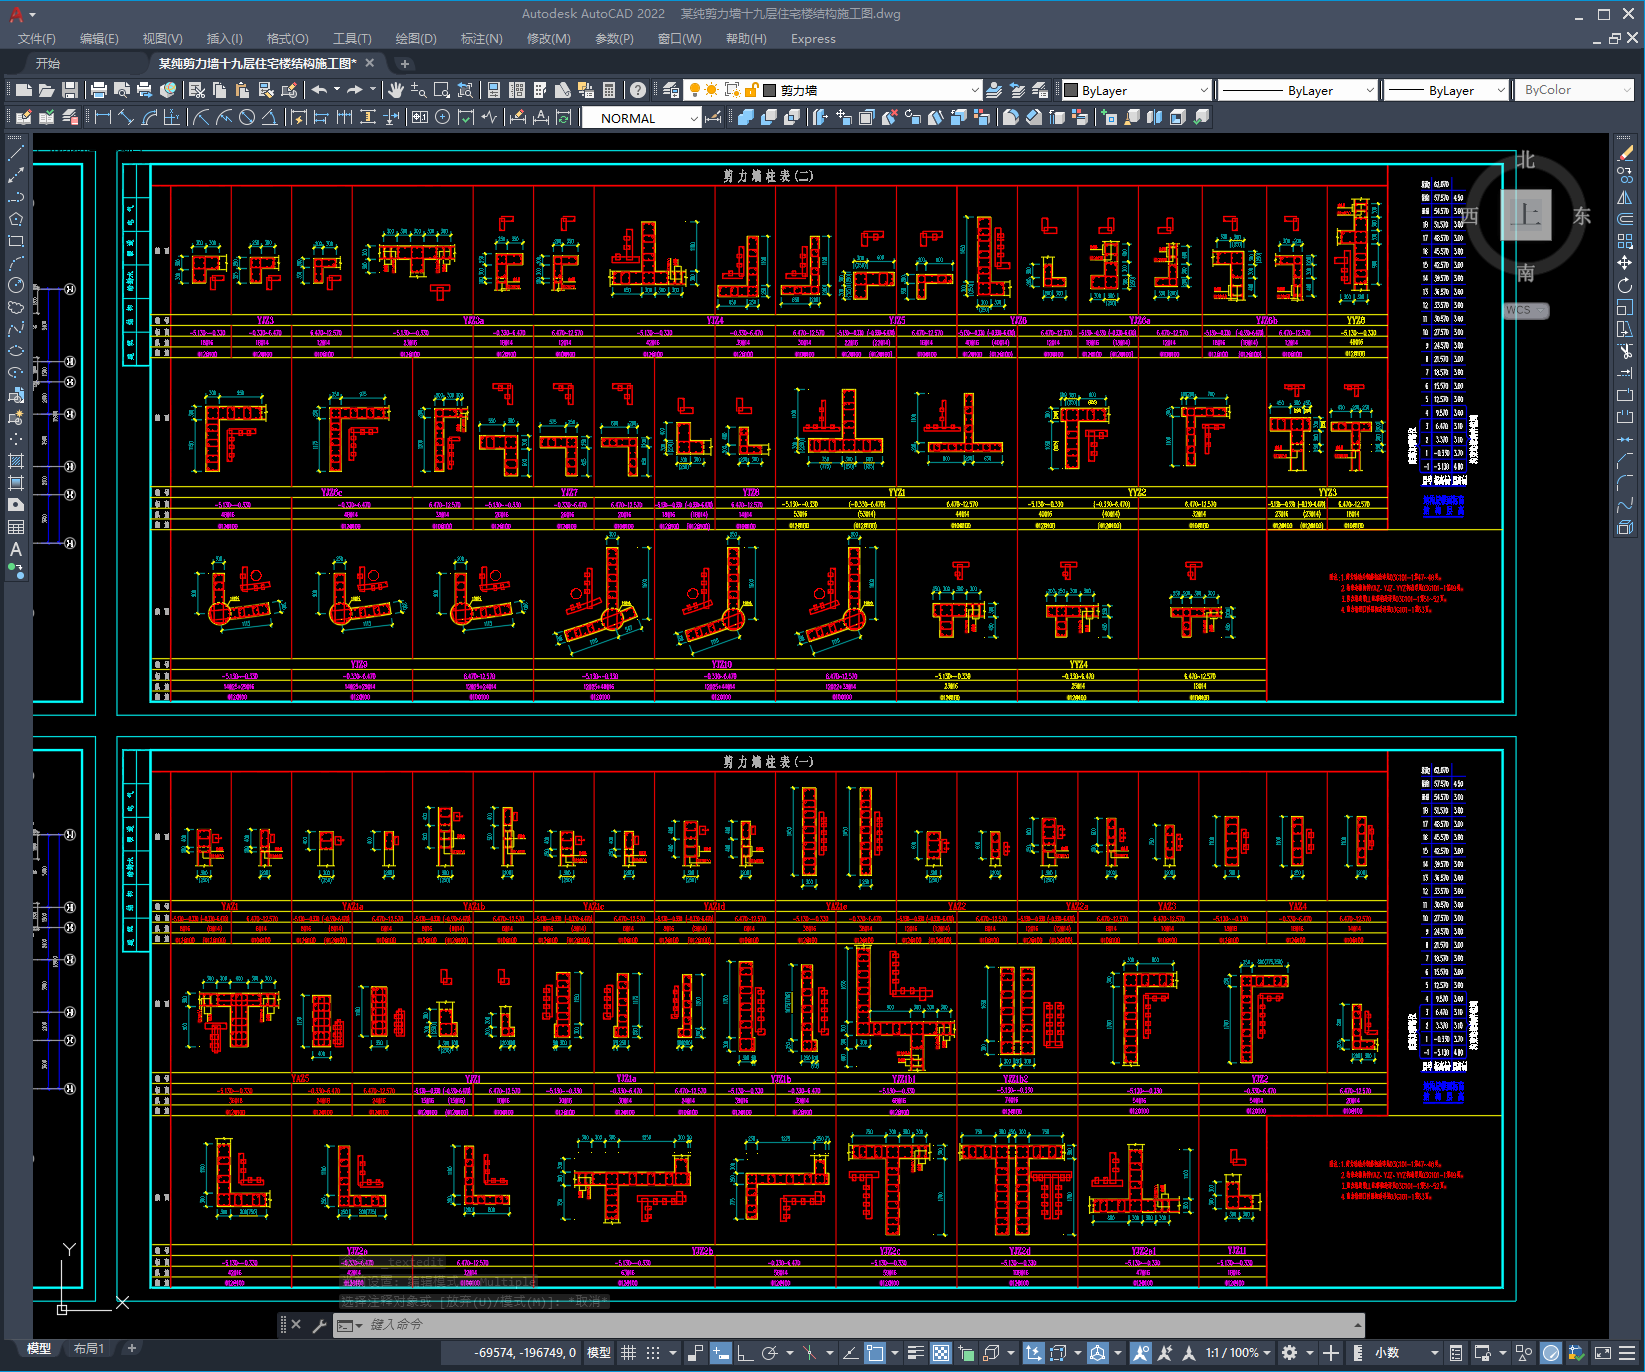Screen dimensions: 1645x1372
Task: Toggle Polar Tracking in status bar
Action: [769, 1353]
